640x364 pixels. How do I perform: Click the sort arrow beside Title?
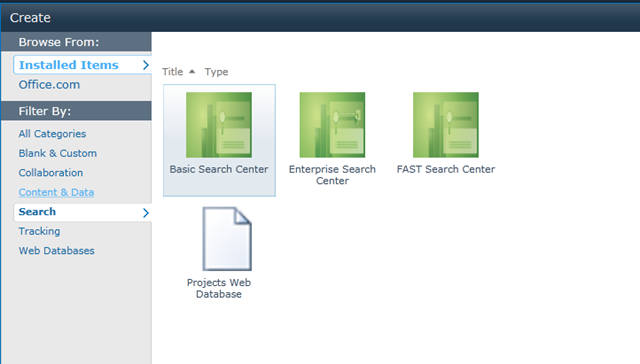tap(192, 72)
